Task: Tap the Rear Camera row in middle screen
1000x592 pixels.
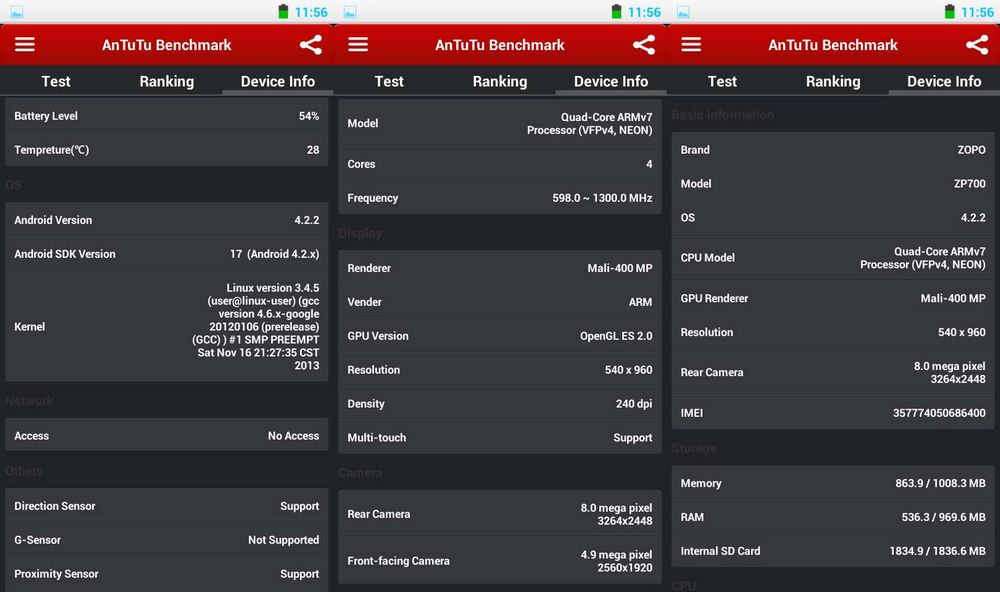Action: pyautogui.click(x=500, y=514)
